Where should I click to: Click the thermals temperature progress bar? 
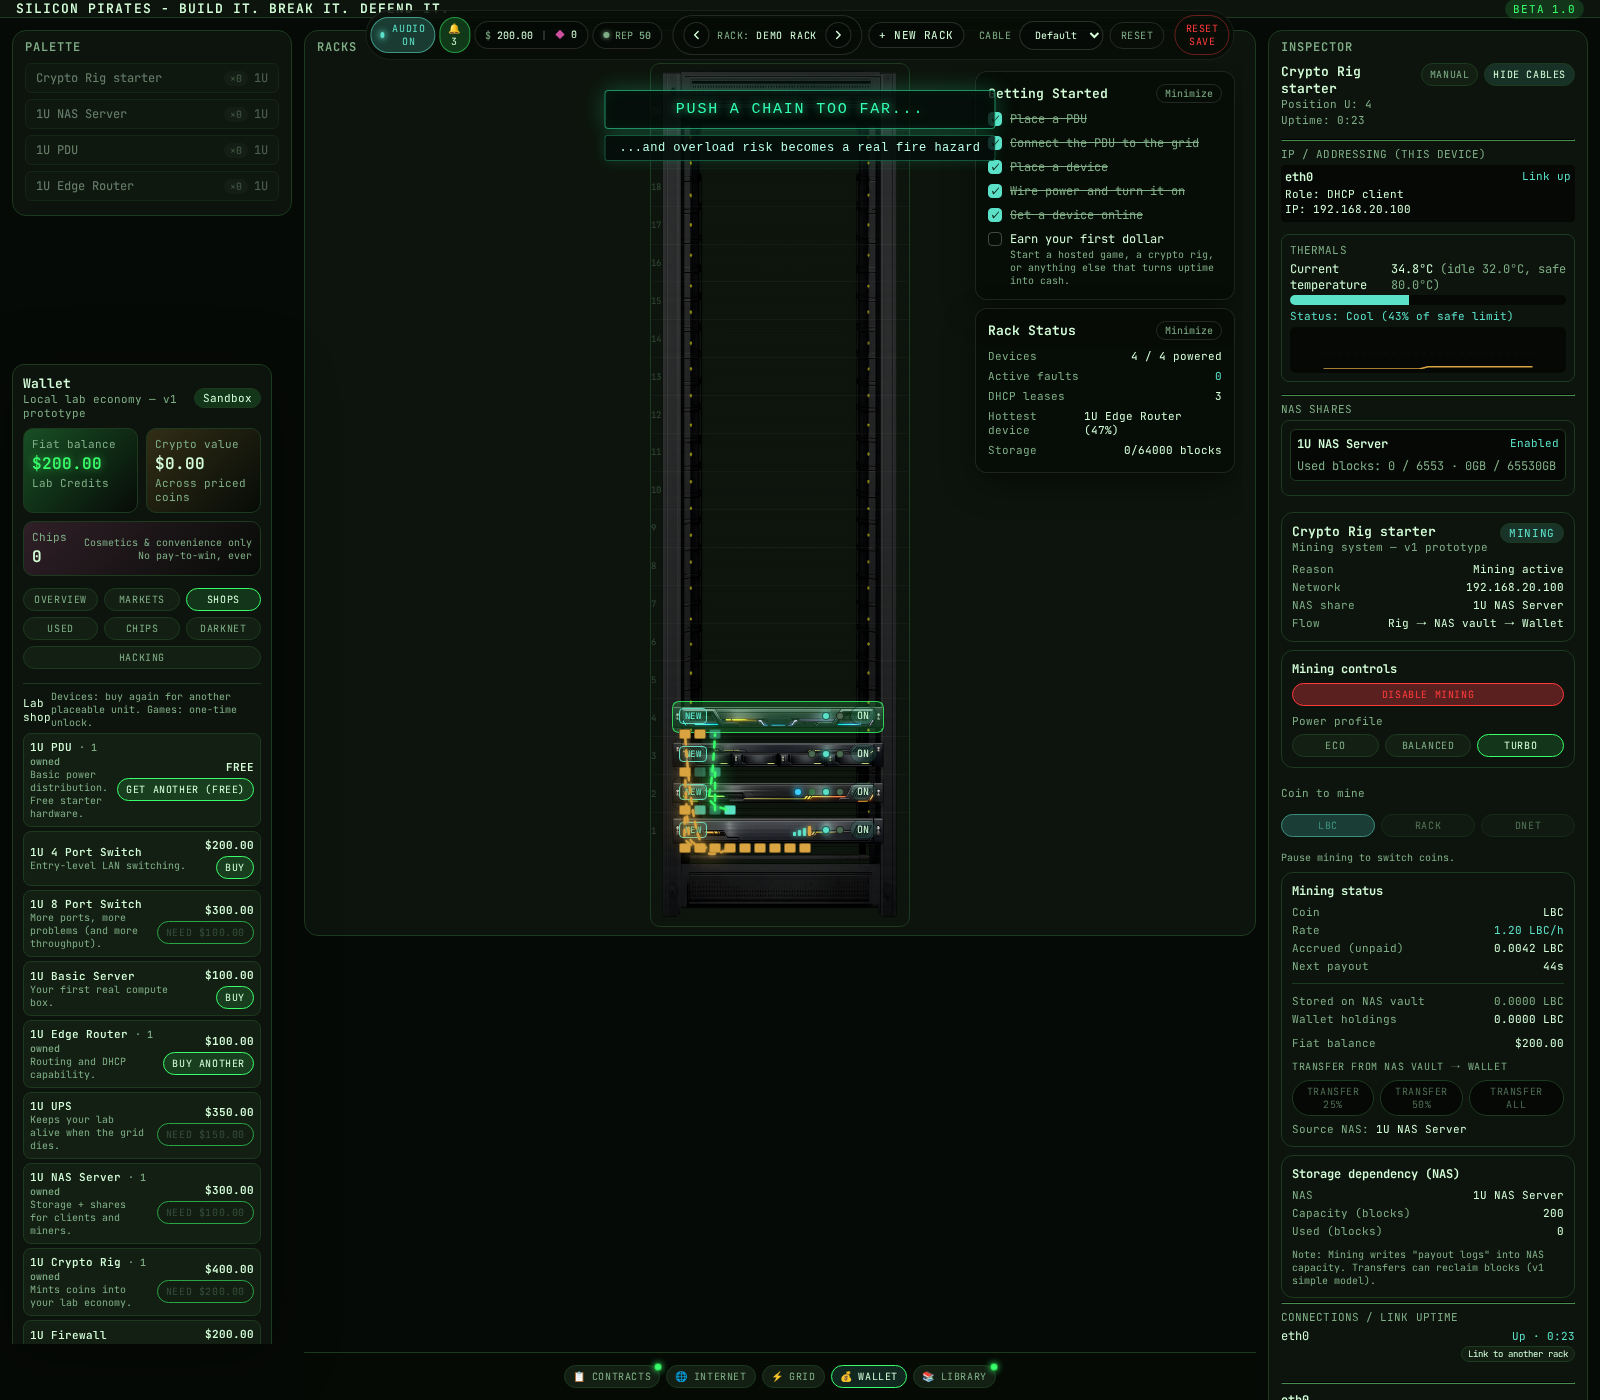click(1428, 300)
